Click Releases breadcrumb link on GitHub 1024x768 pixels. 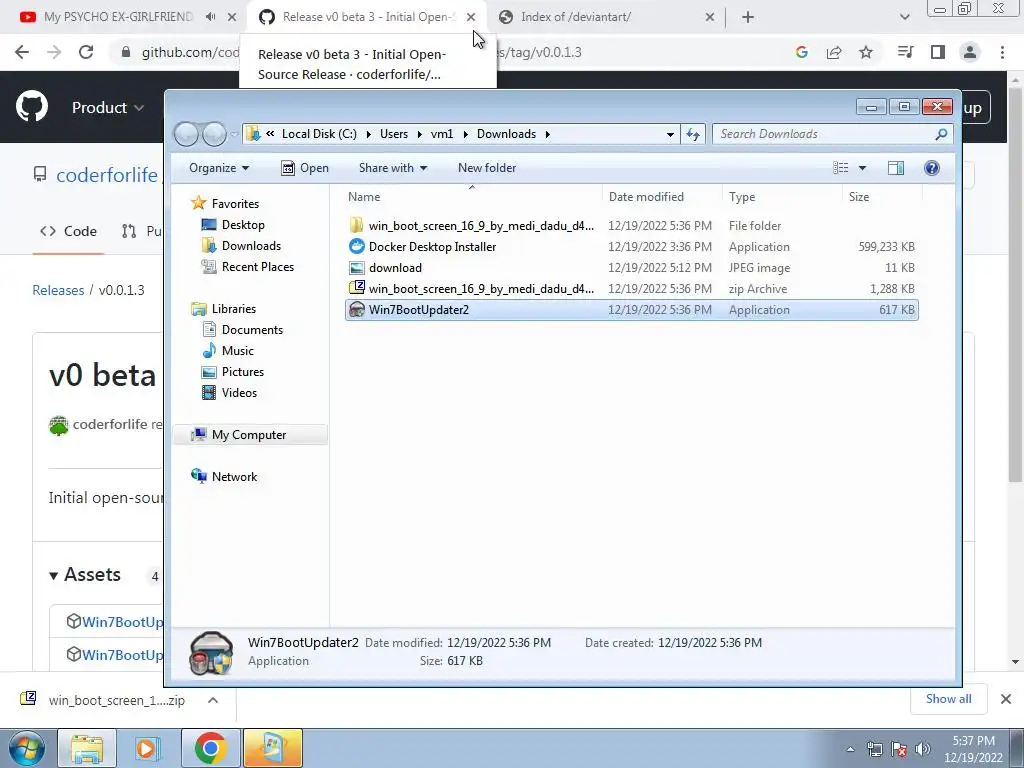(x=58, y=290)
